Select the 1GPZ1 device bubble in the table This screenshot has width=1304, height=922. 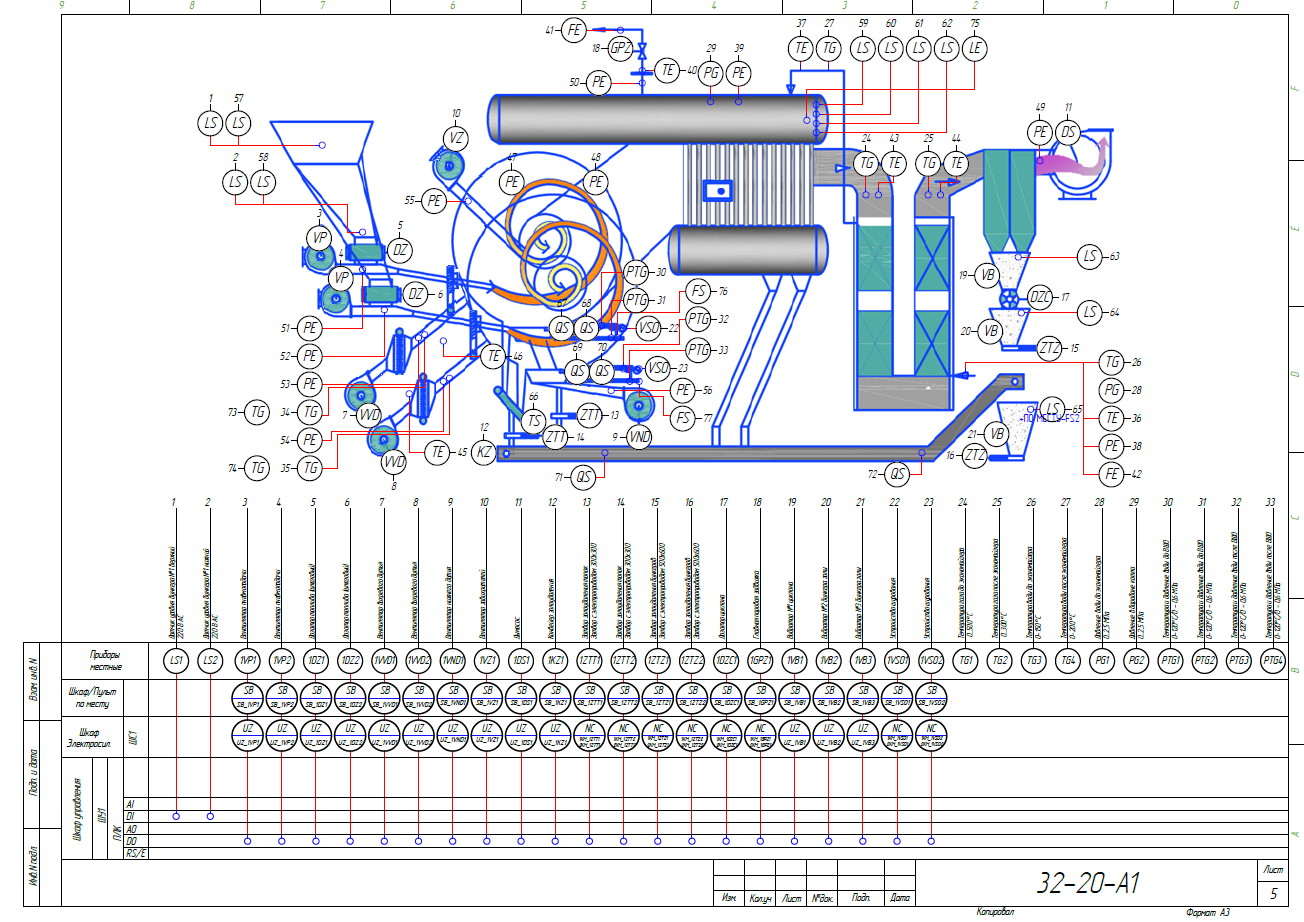coord(760,660)
